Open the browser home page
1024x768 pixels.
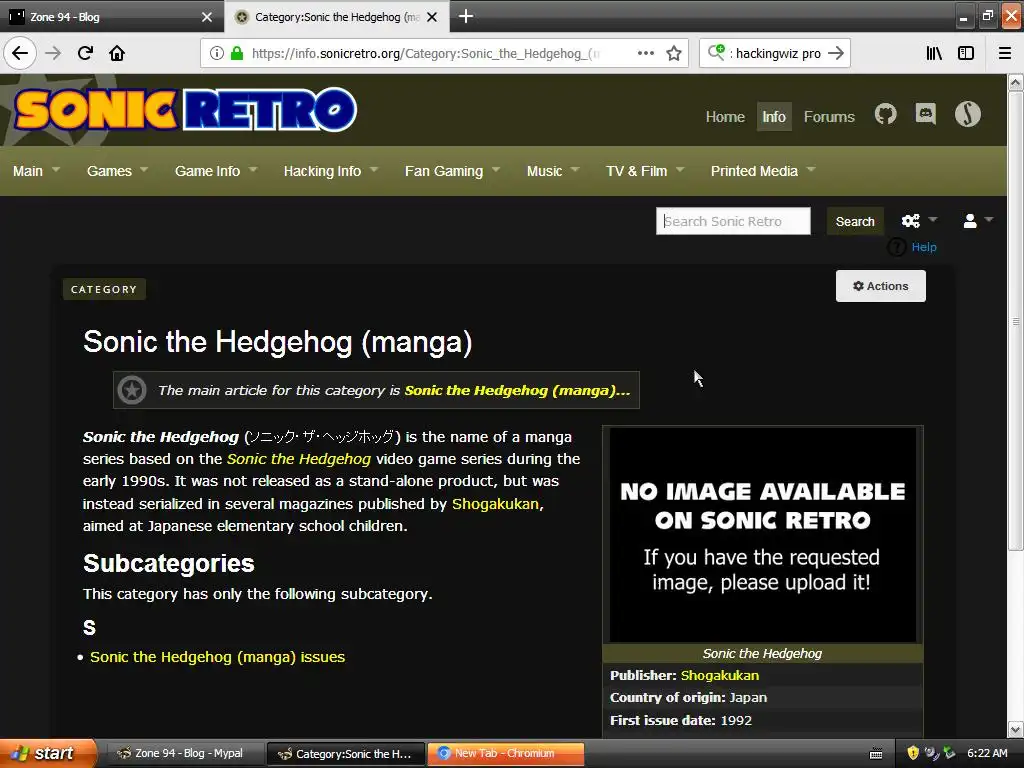[x=117, y=53]
